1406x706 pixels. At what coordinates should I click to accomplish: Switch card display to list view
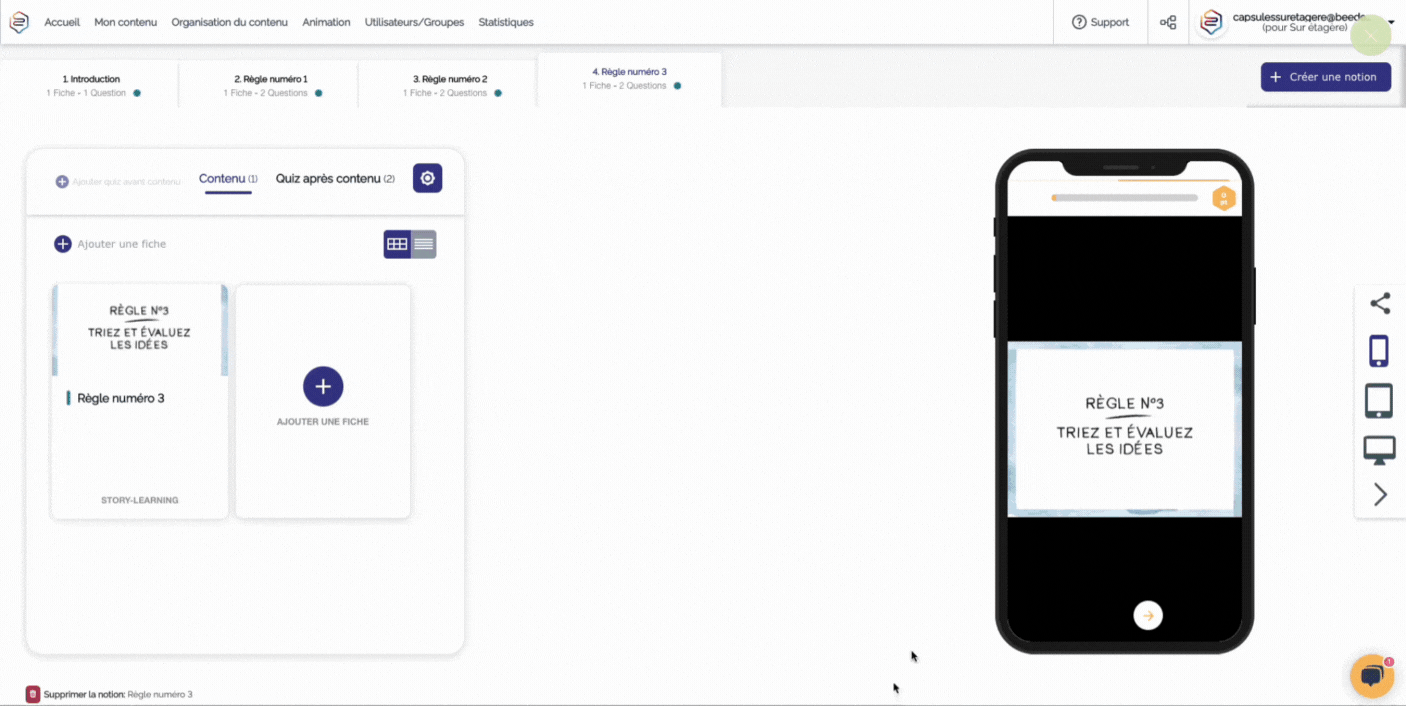tap(422, 243)
